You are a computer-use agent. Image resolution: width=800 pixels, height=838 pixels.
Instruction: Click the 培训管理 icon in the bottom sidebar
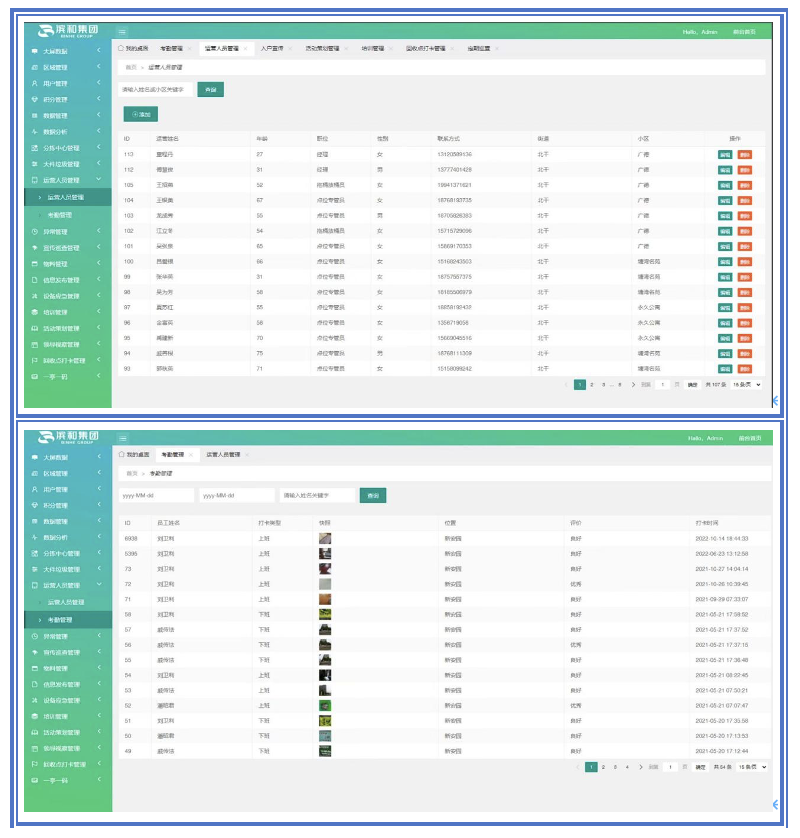[35, 716]
